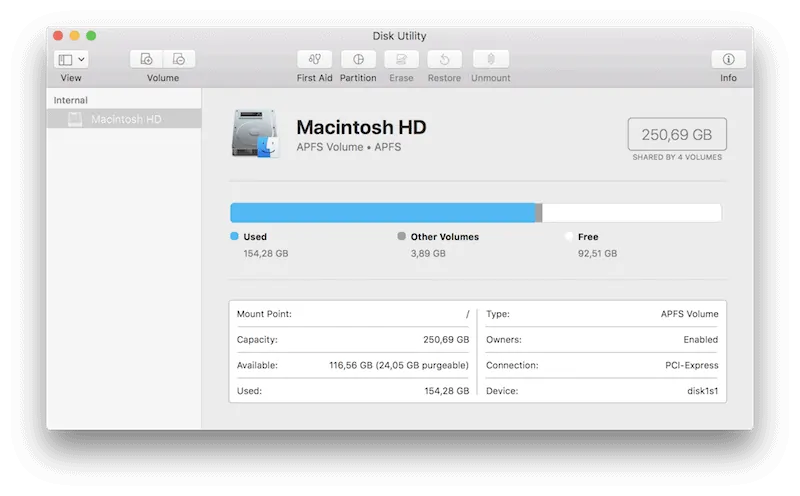This screenshot has width=800, height=496.
Task: Click the Macintosh HD drive icon
Action: click(x=255, y=134)
